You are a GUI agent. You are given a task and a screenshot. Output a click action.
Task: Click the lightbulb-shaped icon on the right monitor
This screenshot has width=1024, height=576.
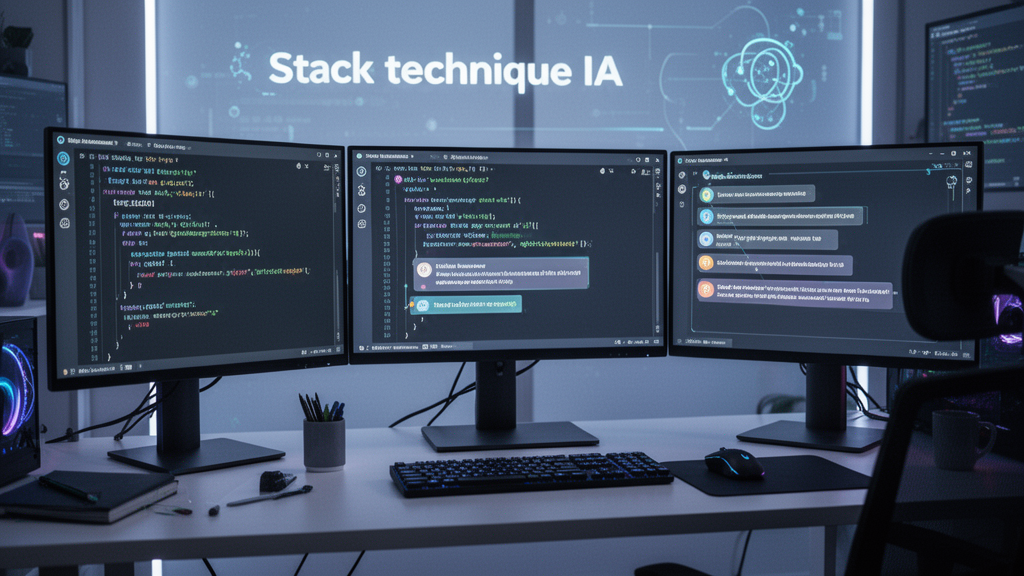click(x=952, y=184)
